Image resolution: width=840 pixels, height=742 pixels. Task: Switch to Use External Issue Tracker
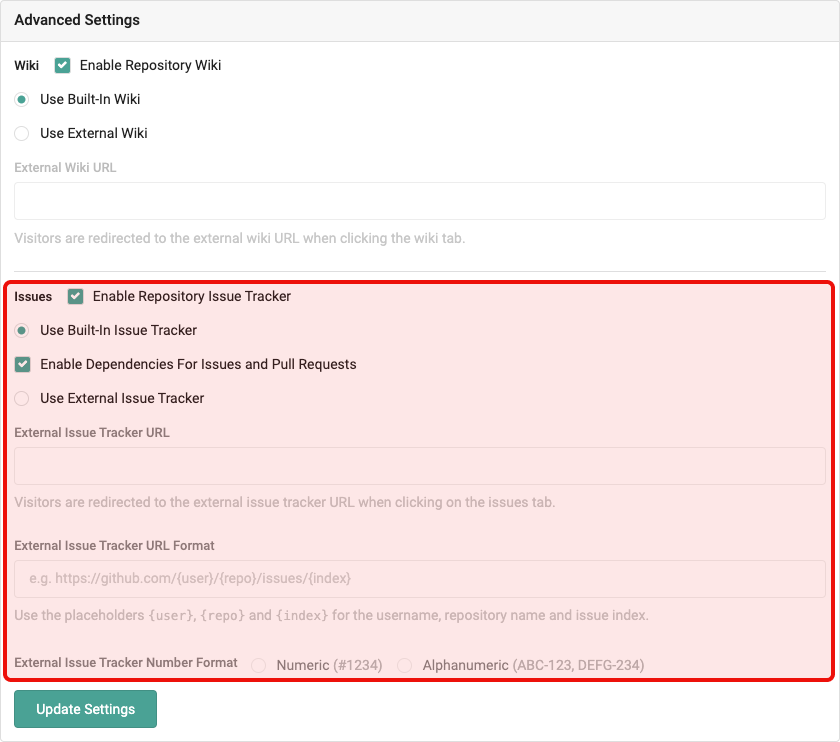(22, 398)
